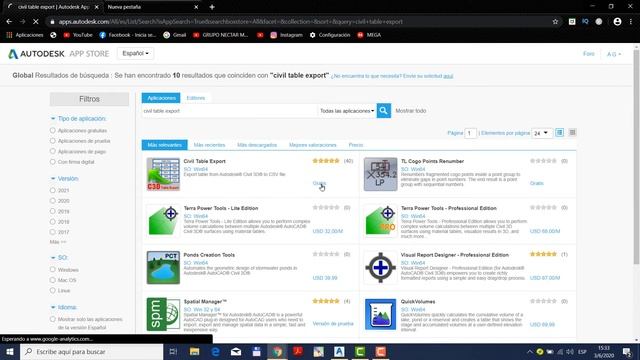This screenshot has height=360, width=640.
Task: Open the Gmail bookmark
Action: 175,35
